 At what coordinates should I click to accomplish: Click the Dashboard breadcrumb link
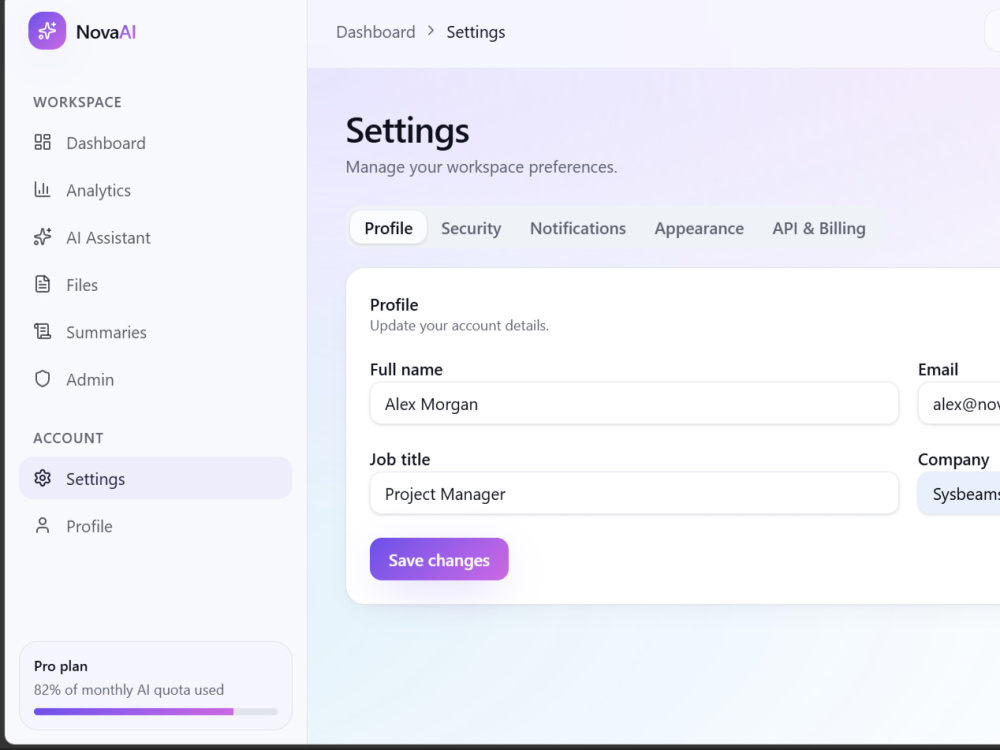click(x=376, y=32)
